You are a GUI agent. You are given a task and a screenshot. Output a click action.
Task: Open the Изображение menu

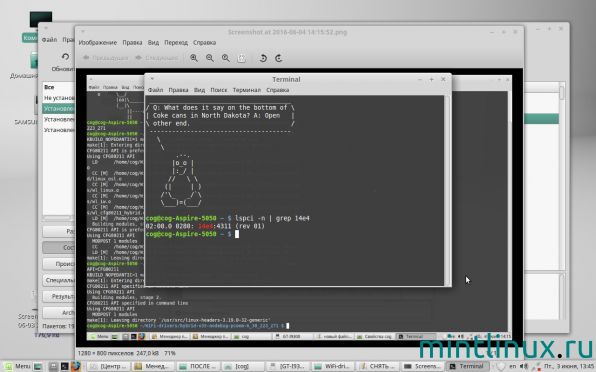pyautogui.click(x=98, y=43)
